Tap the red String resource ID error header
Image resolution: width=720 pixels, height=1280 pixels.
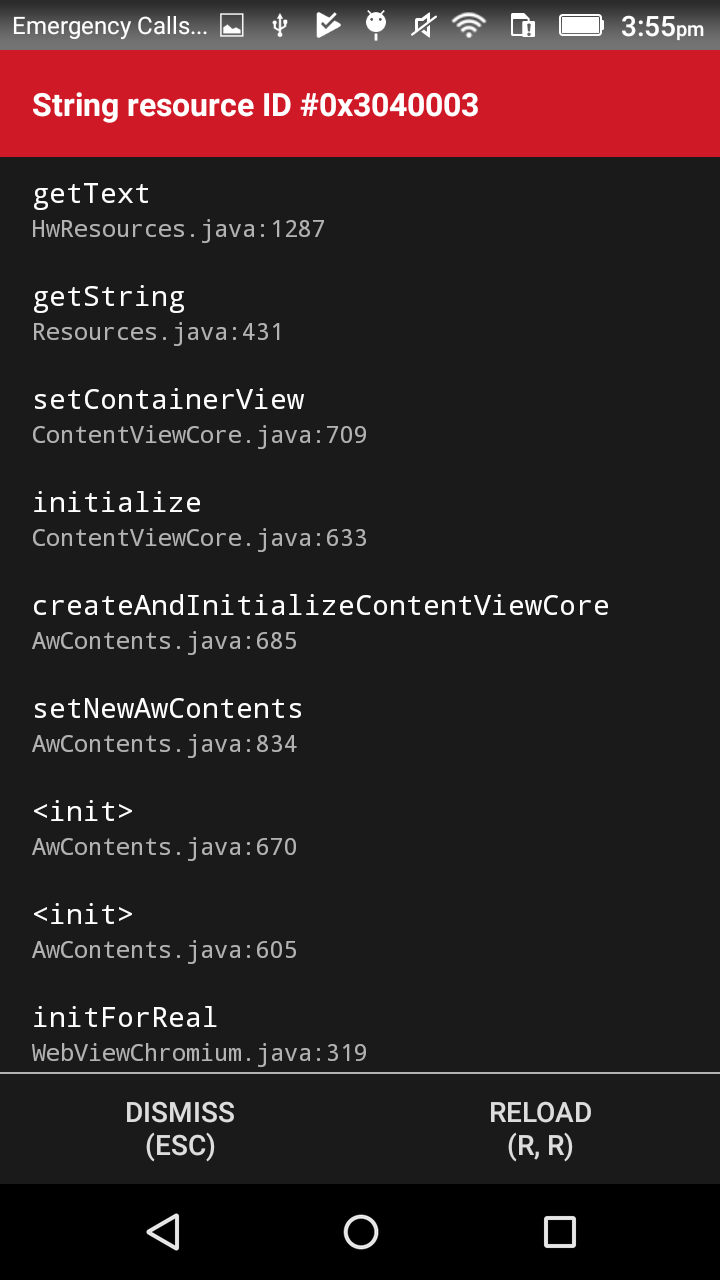tap(360, 104)
